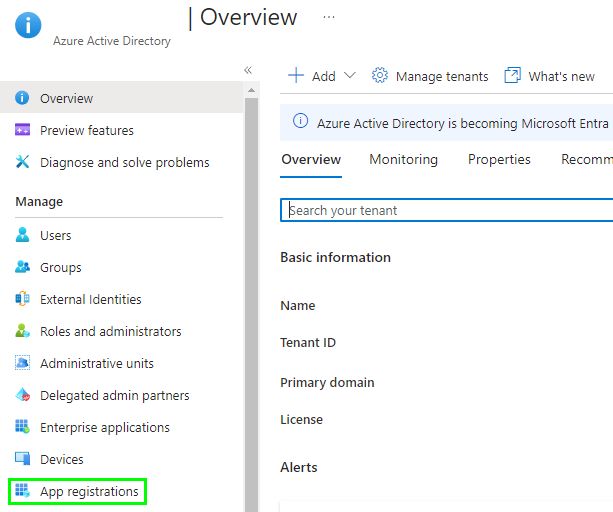The image size is (613, 512).
Task: Click the Azure Active Directory subtitle
Action: point(112,41)
